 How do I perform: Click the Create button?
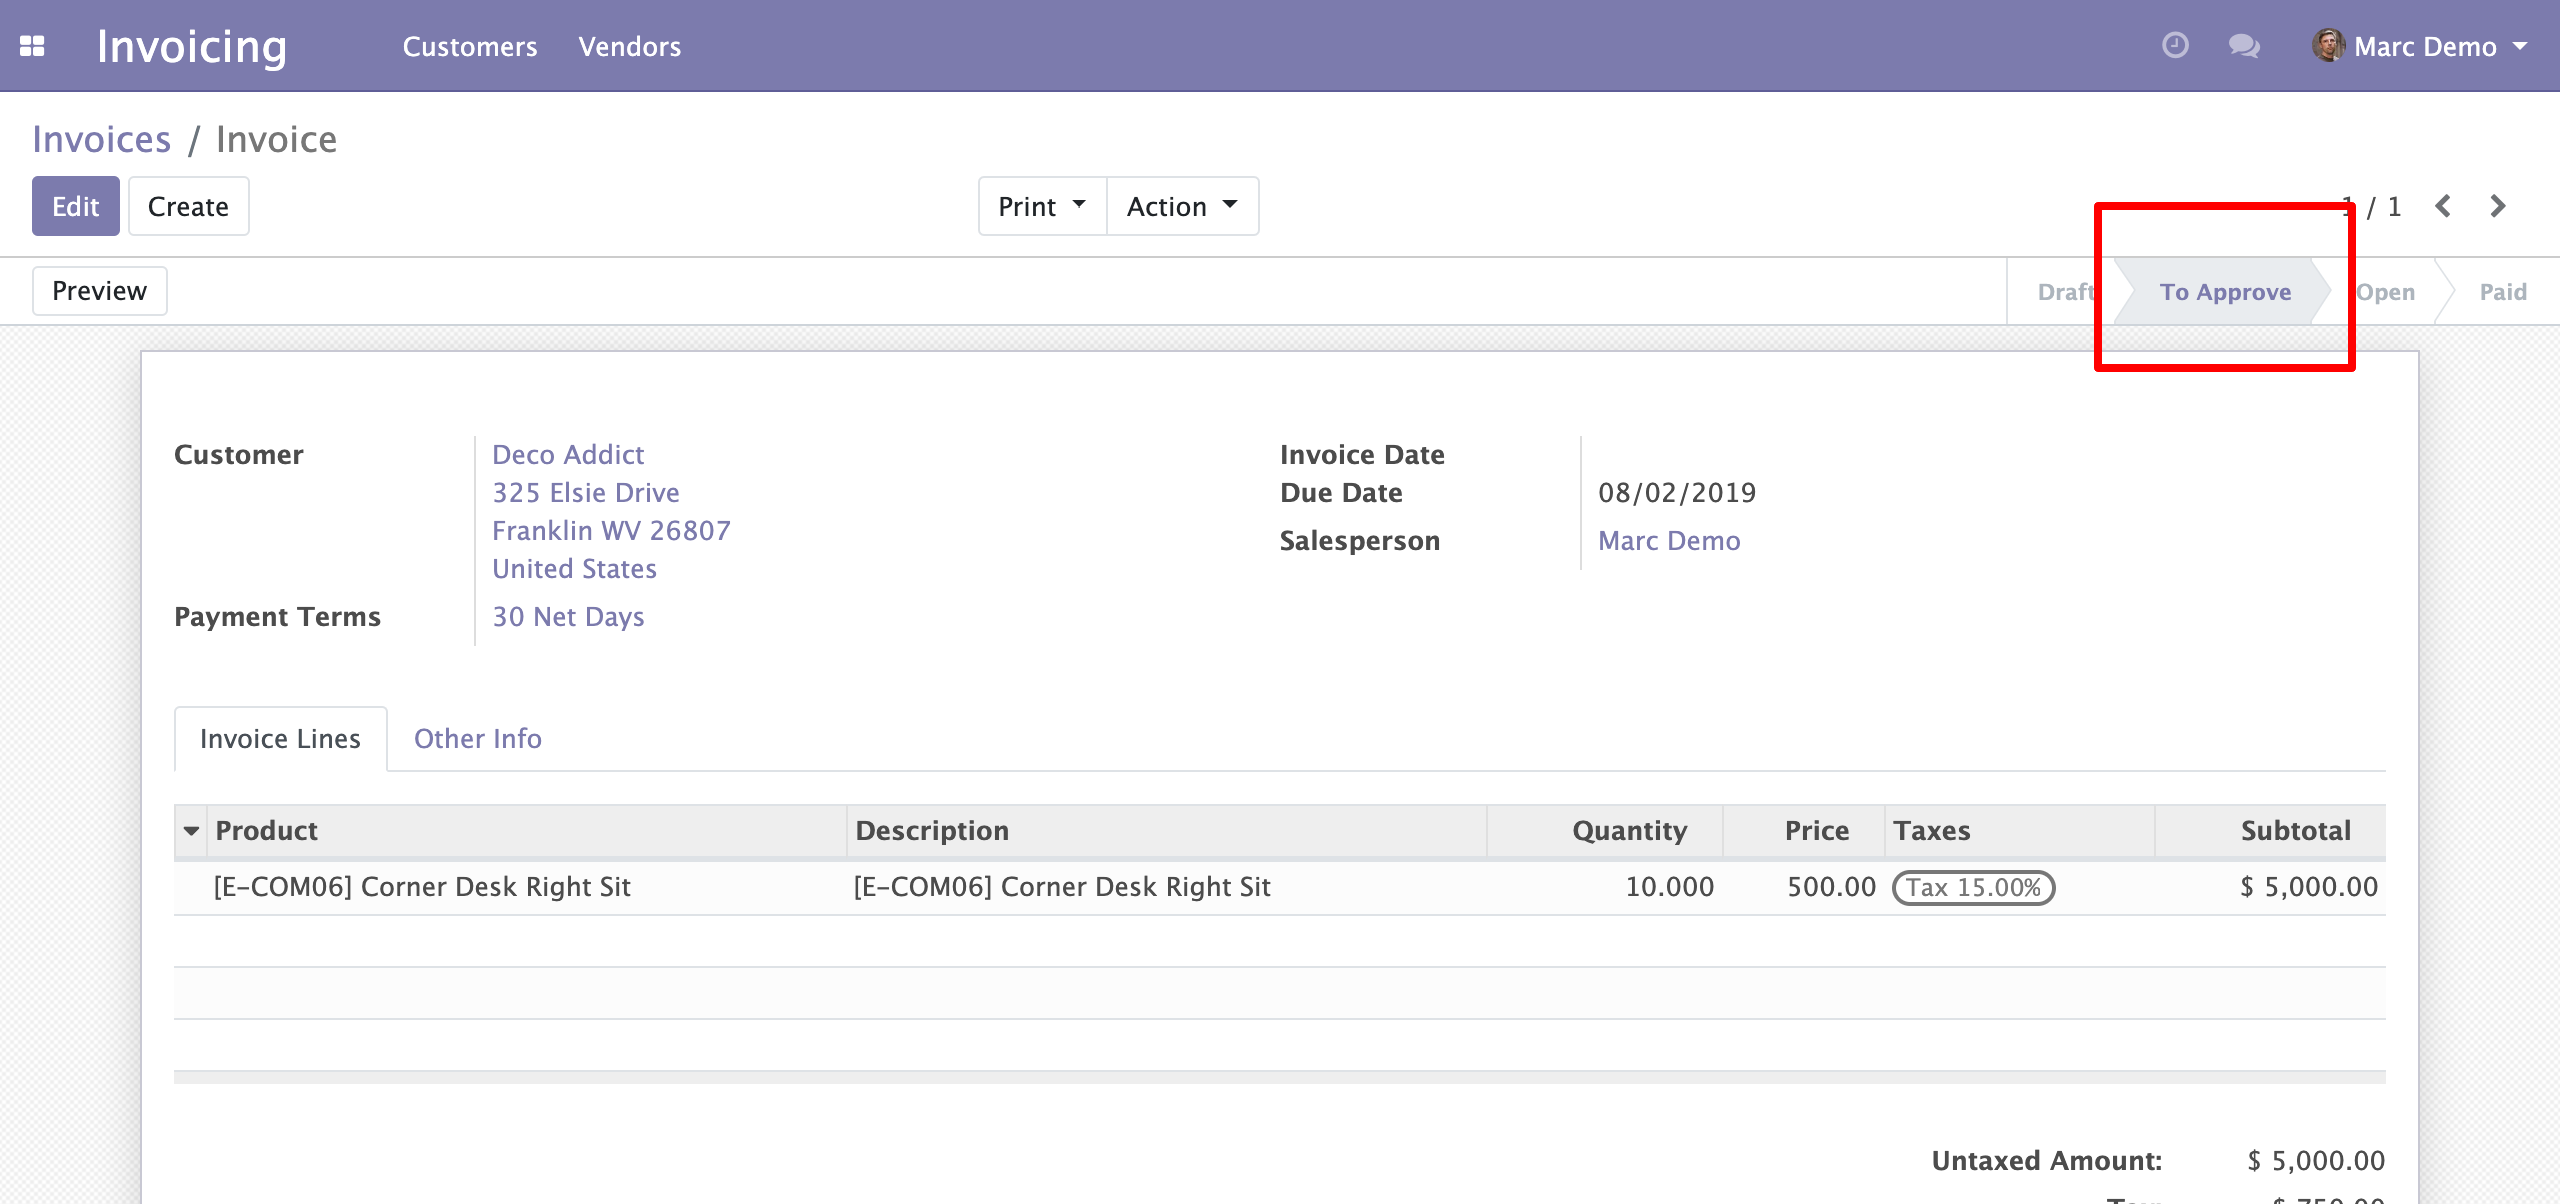coord(188,206)
